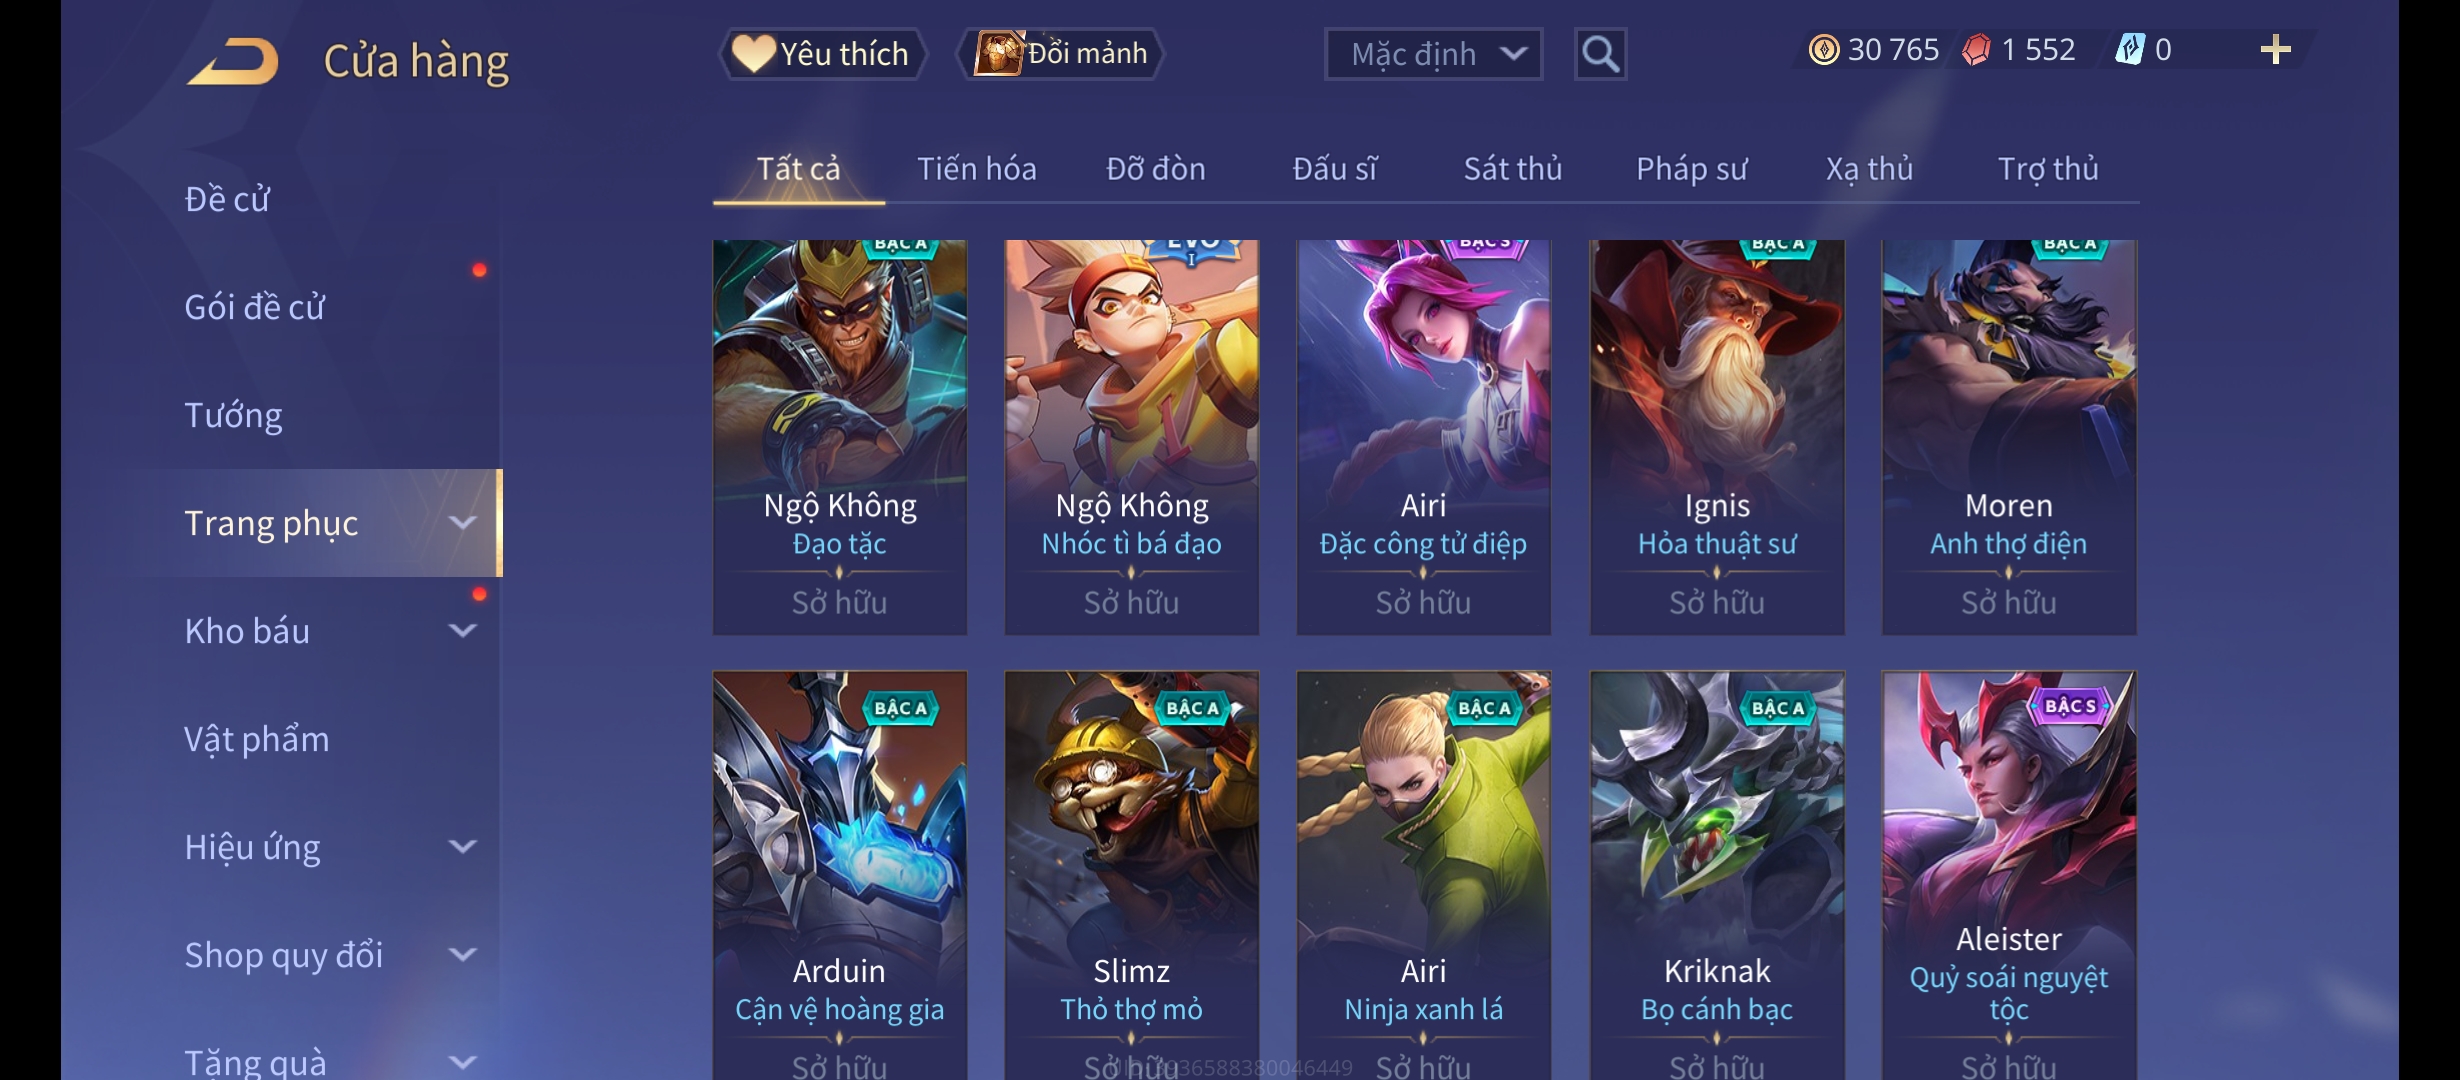Expand the Hiệu ứng submenu chevron

point(462,847)
